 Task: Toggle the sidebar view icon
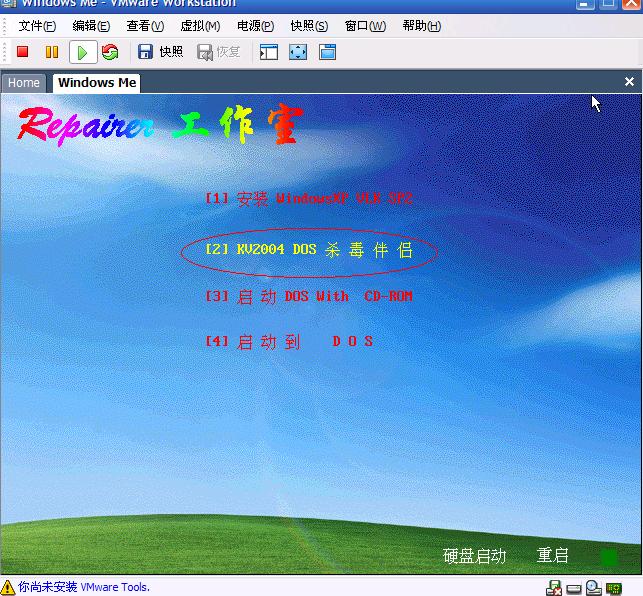pyautogui.click(x=268, y=52)
